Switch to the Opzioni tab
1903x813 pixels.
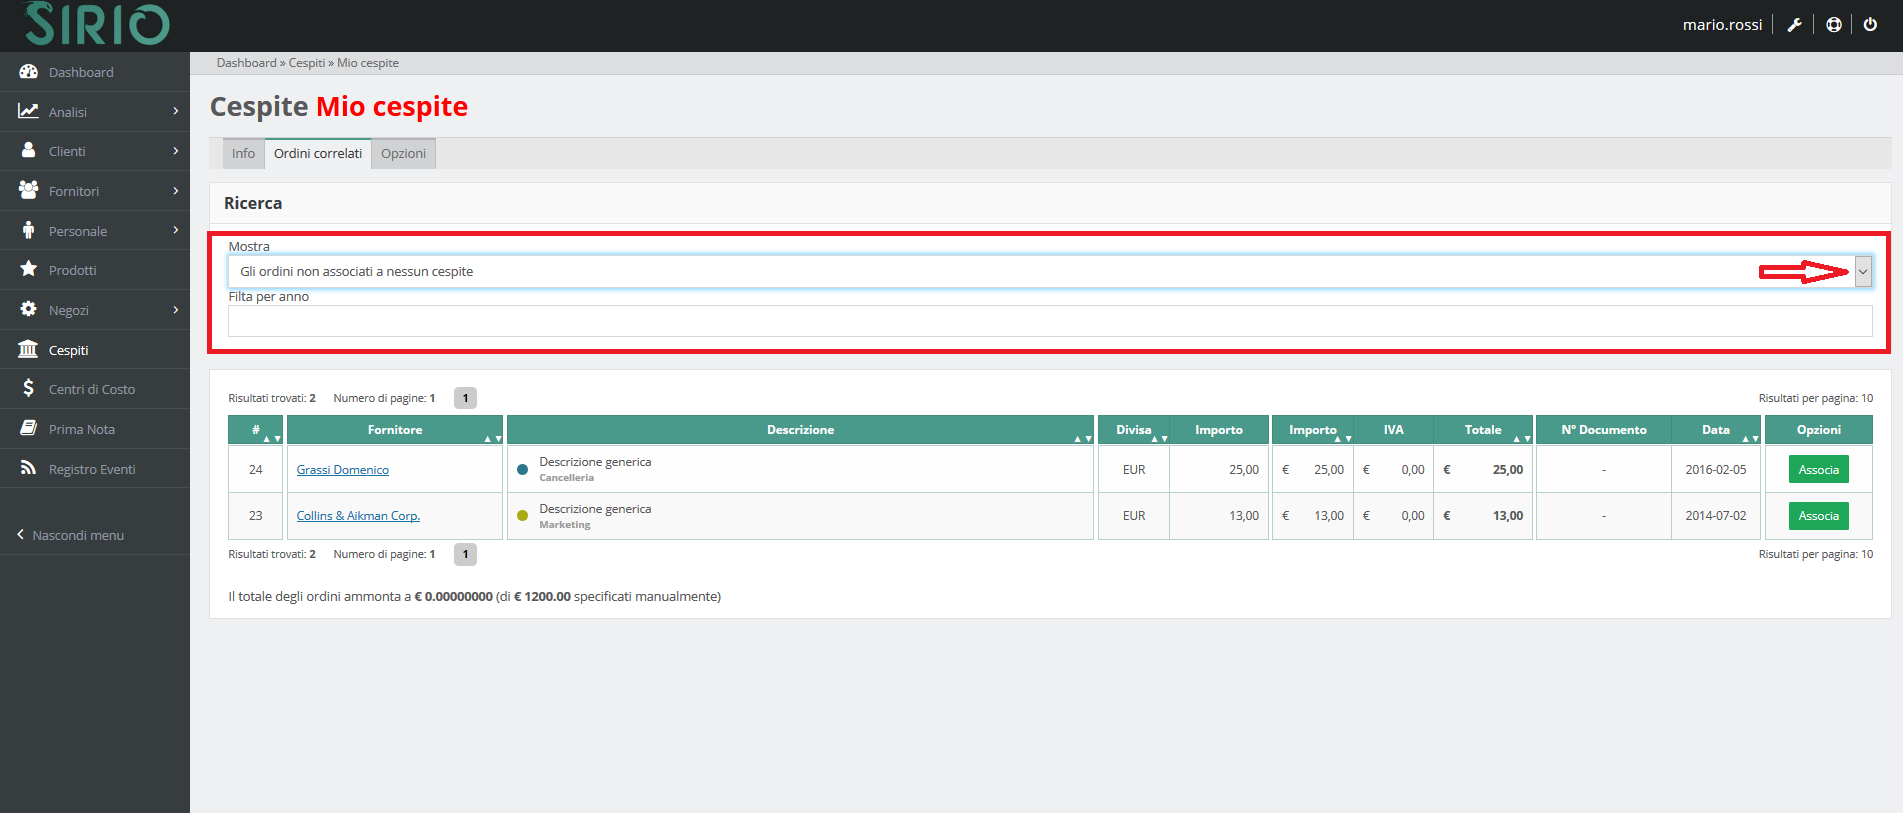tap(403, 154)
